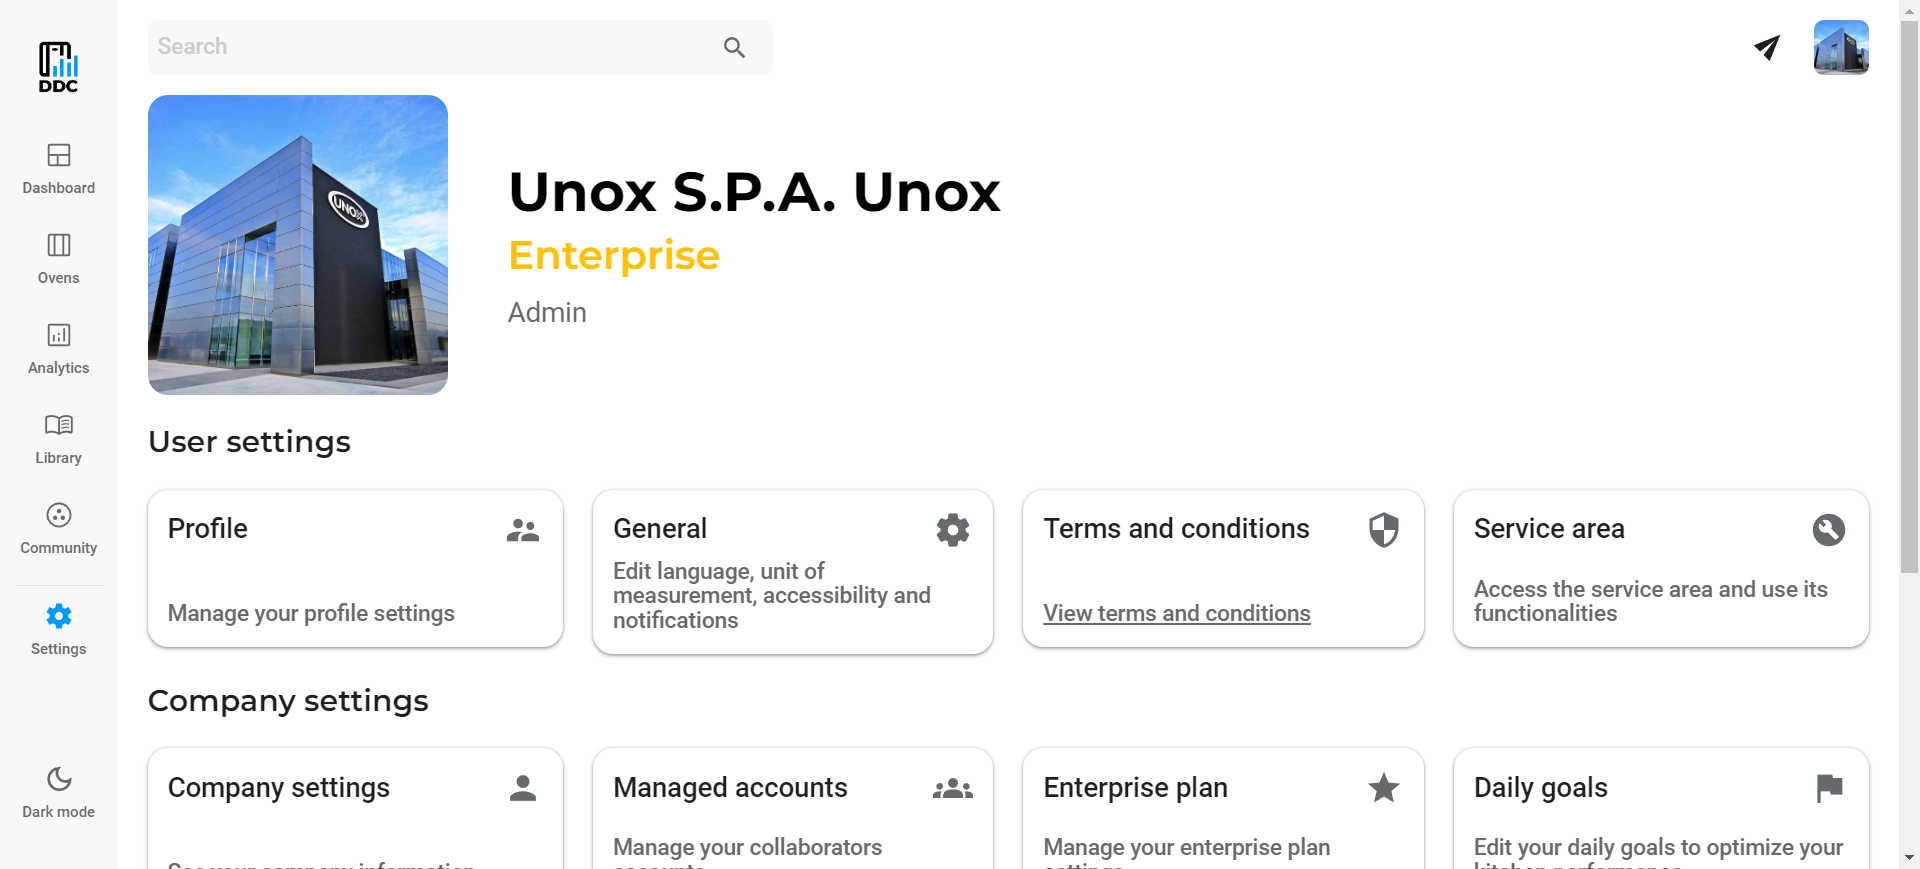Open the Analytics page
Viewport: 1920px width, 869px height.
coord(58,348)
